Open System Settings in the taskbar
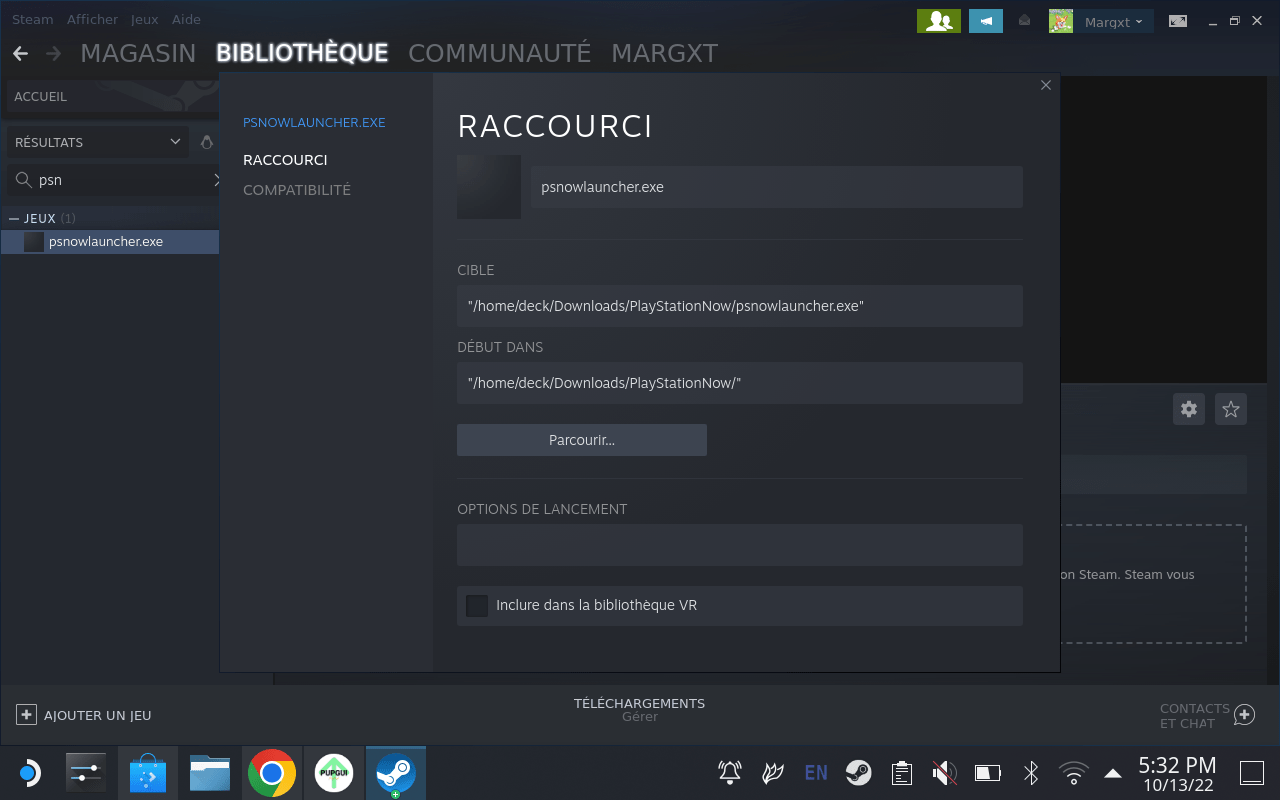The height and width of the screenshot is (800, 1280). tap(86, 773)
